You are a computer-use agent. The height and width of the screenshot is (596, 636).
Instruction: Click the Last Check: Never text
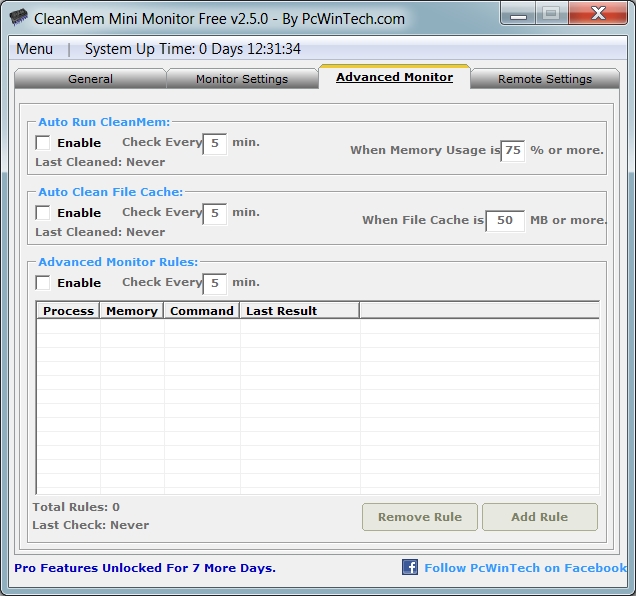click(91, 525)
